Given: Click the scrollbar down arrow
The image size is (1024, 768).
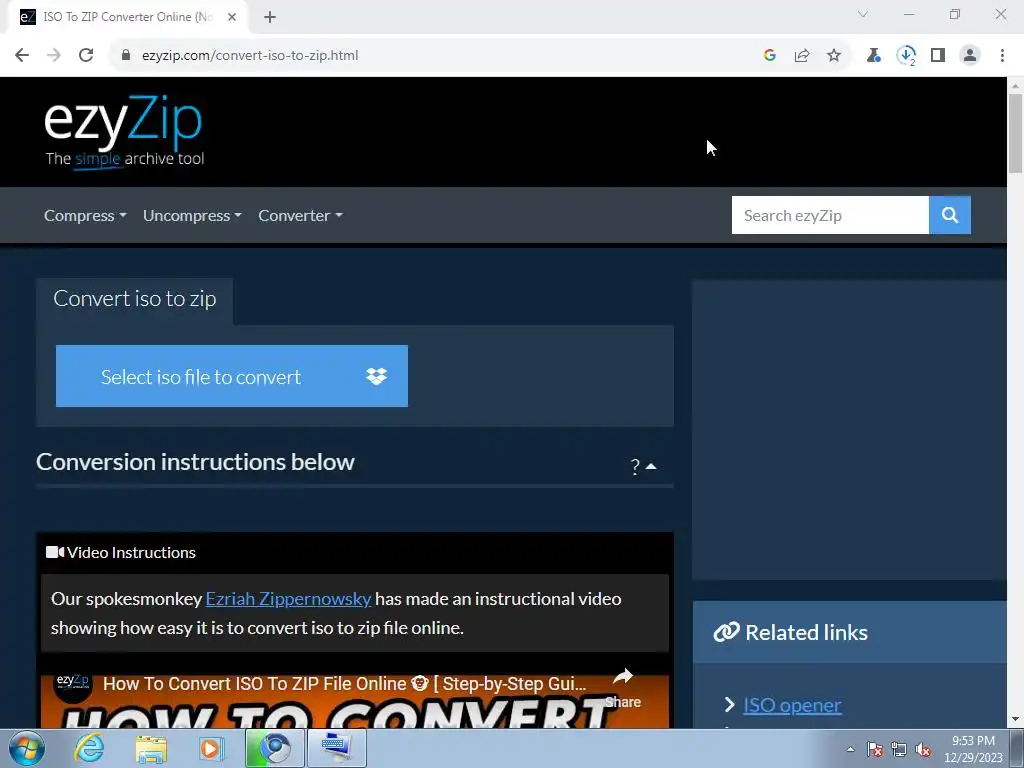Looking at the screenshot, I should coord(1015,719).
